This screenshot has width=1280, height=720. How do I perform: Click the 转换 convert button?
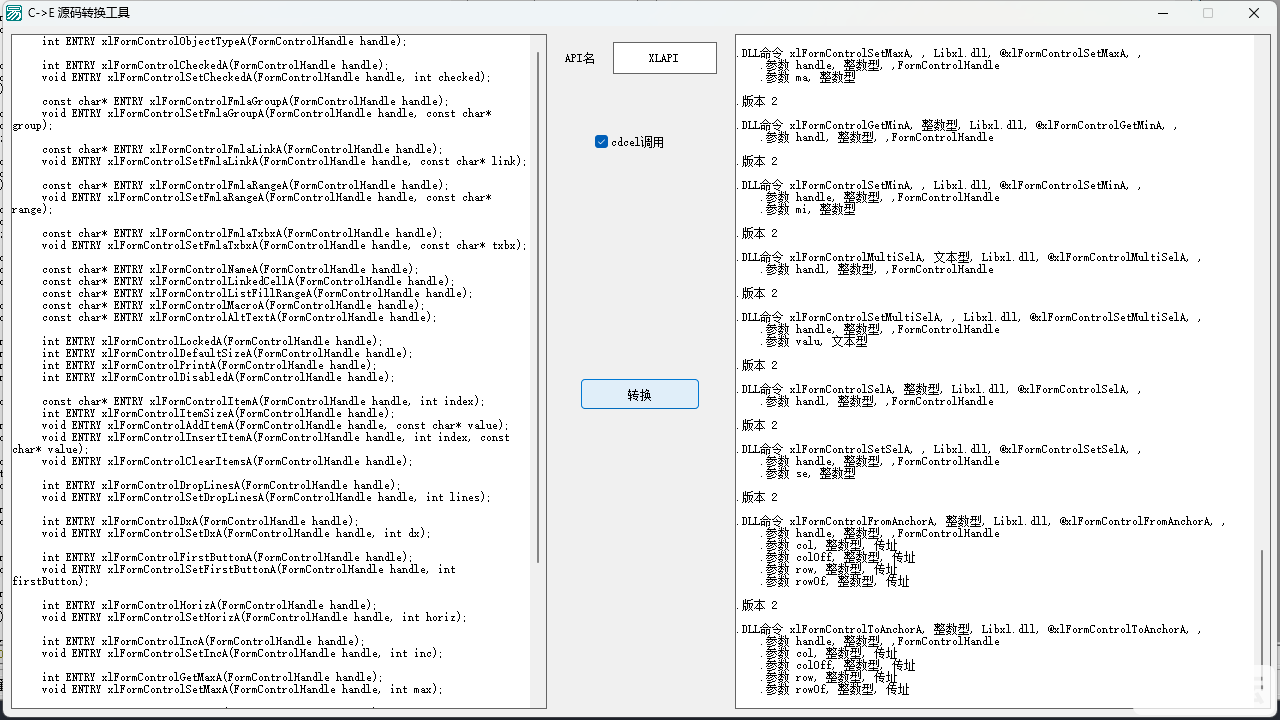(x=640, y=394)
